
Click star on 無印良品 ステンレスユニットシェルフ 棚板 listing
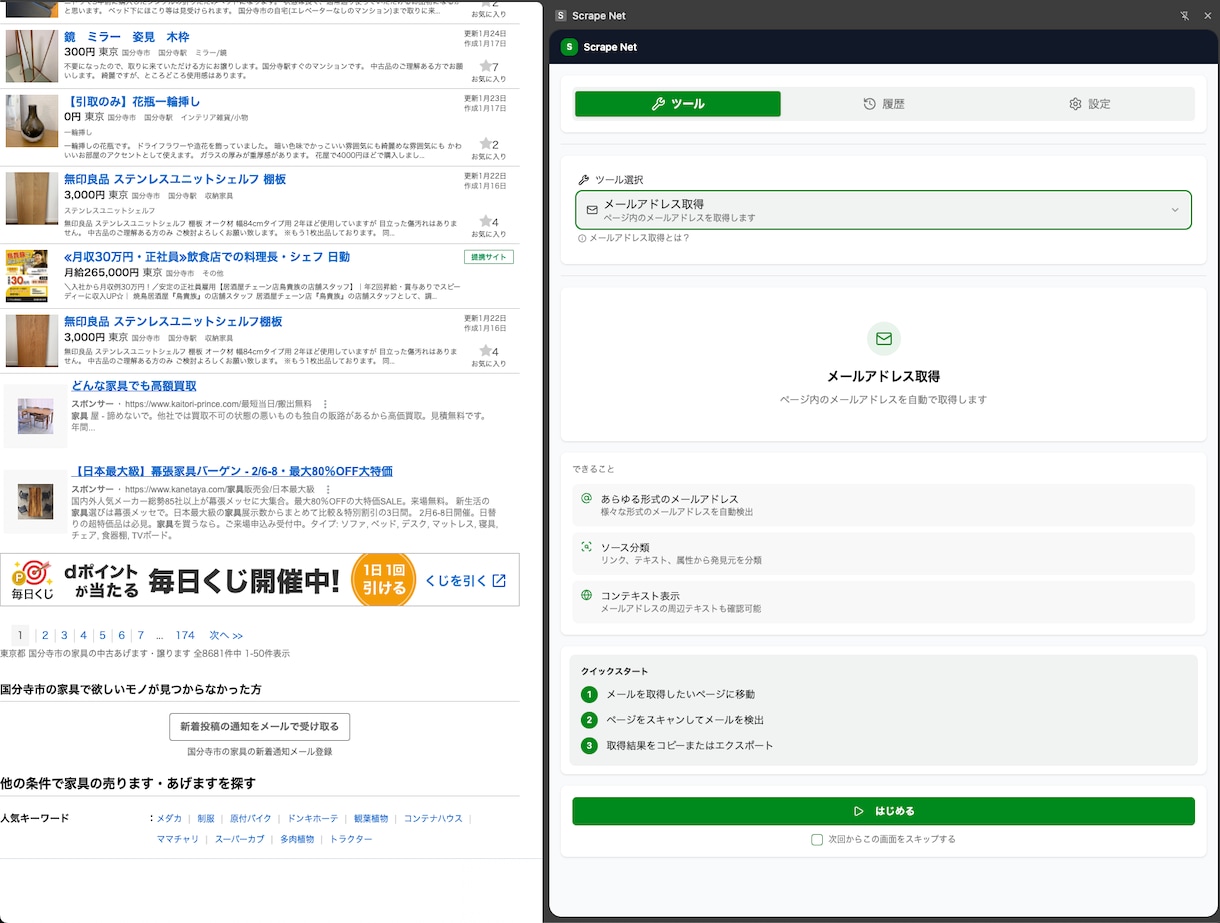point(485,221)
